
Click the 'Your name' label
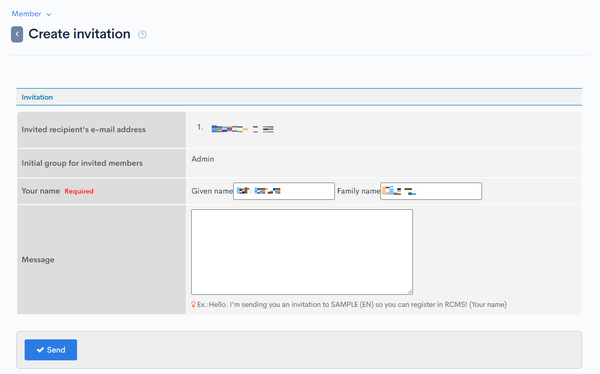(41, 191)
